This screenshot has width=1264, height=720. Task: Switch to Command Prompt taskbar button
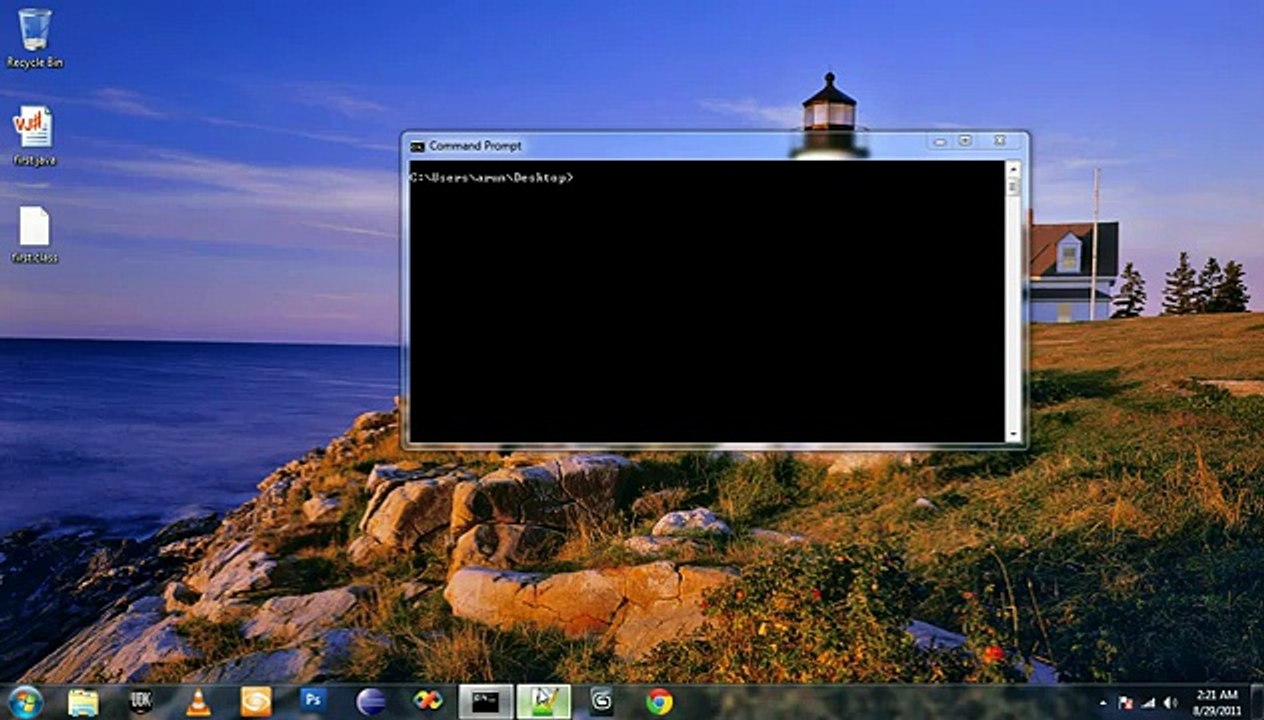coord(486,702)
